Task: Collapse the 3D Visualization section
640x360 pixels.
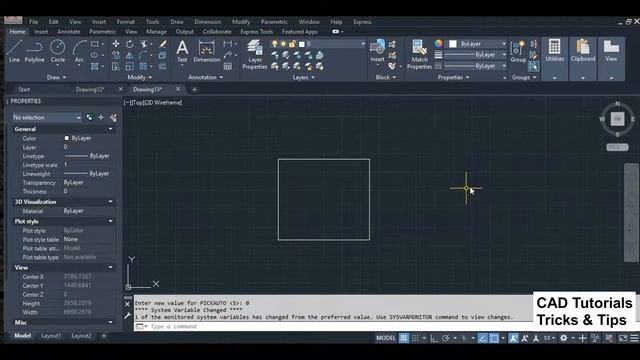Action: coord(110,202)
